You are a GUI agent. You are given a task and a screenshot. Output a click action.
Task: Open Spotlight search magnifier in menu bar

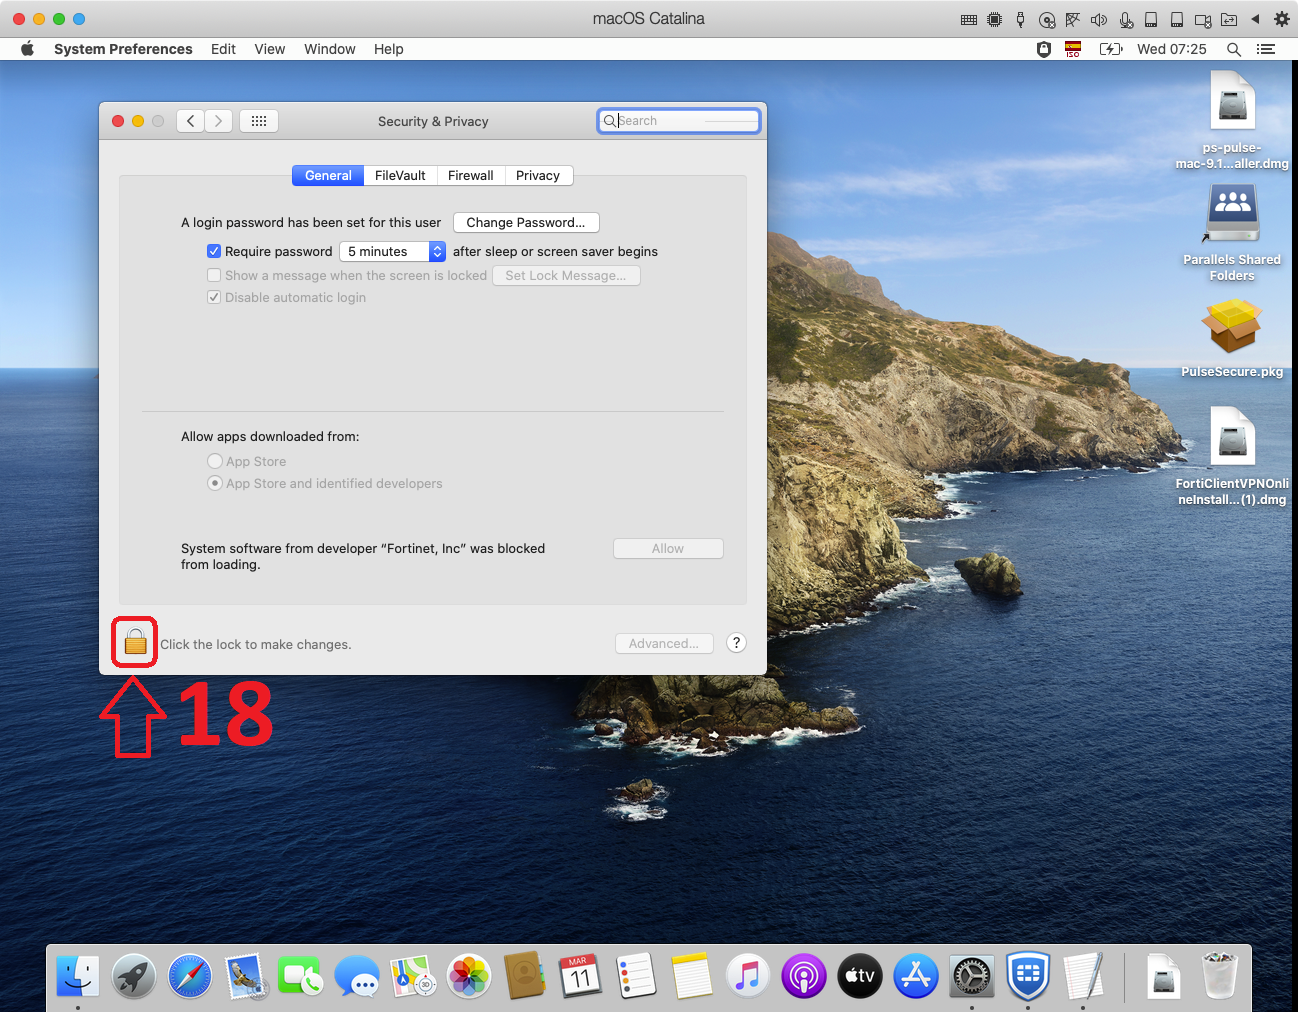pos(1234,49)
